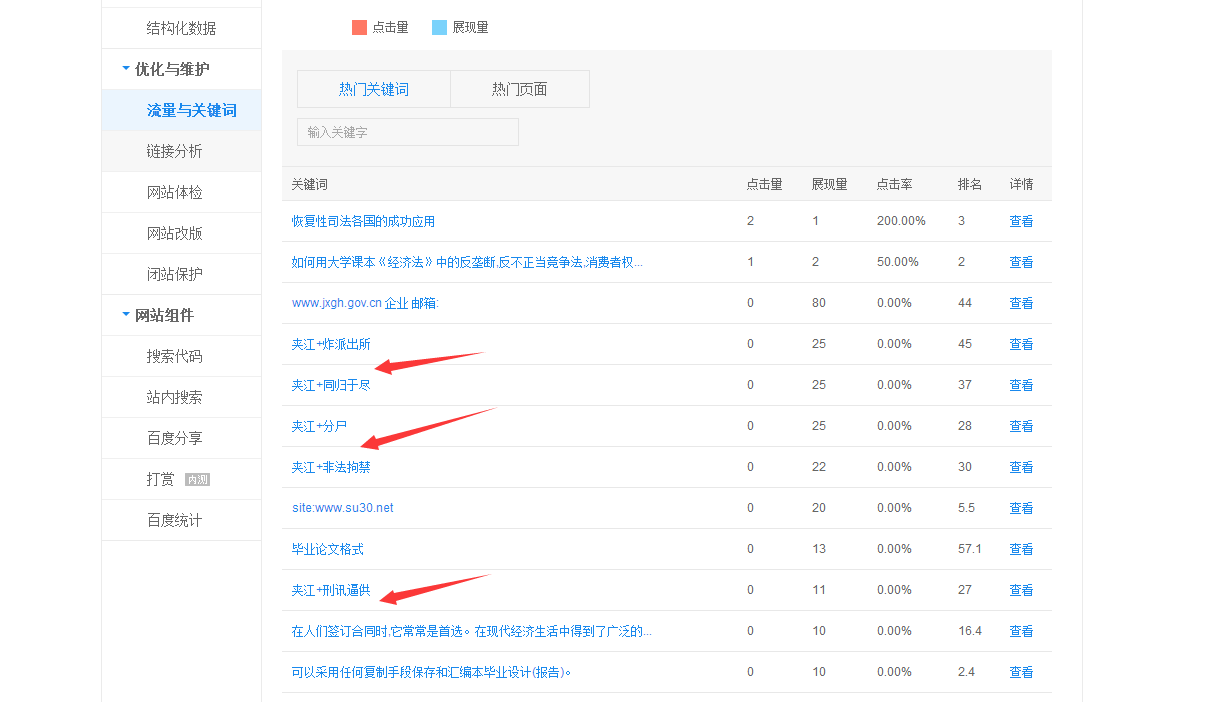Open keyword link 恢复性司法各国的成功应用
The image size is (1226, 702).
(x=363, y=221)
